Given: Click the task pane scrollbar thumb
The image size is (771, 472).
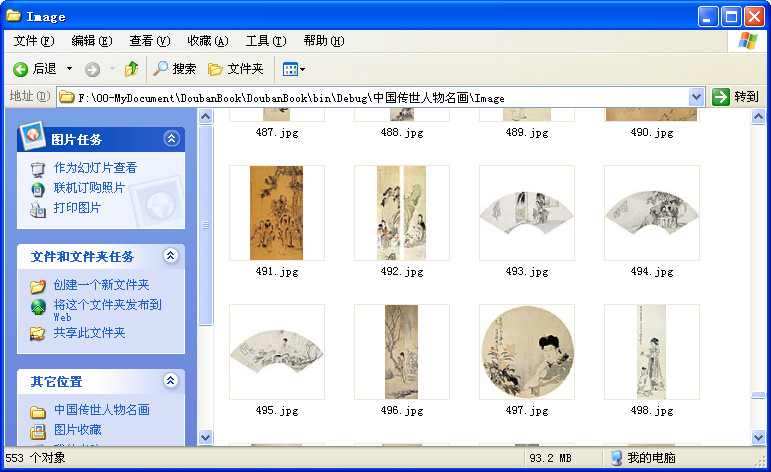Looking at the screenshot, I should point(206,225).
